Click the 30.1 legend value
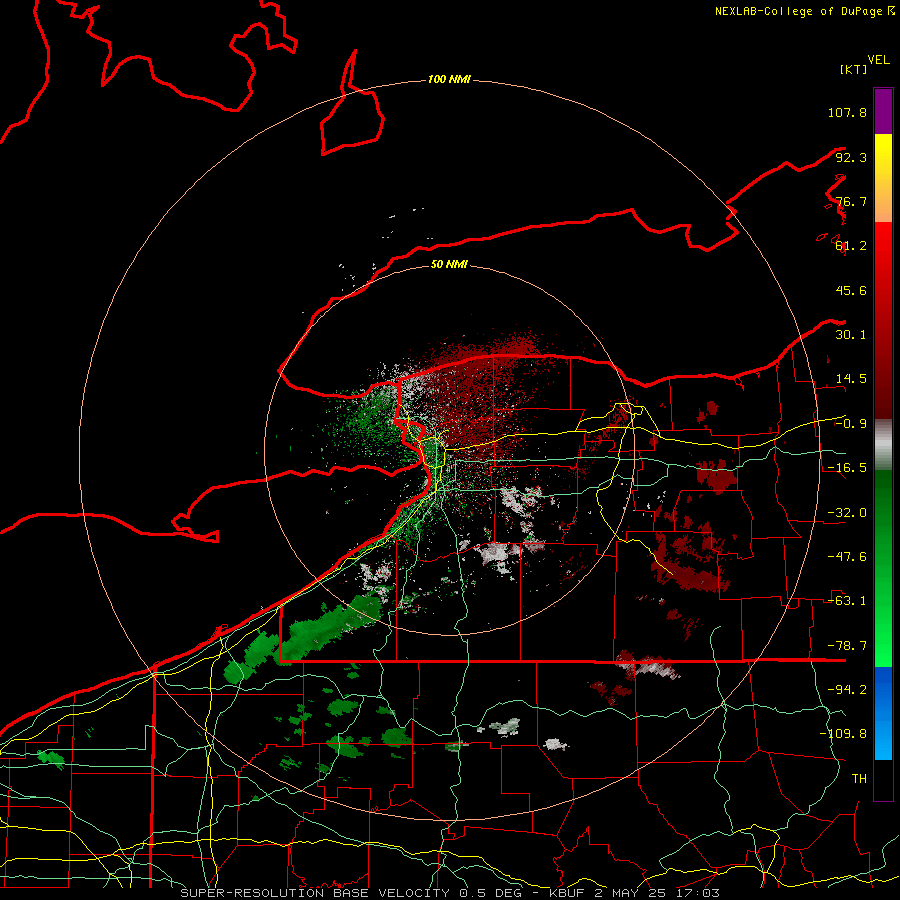This screenshot has height=900, width=900. click(851, 335)
